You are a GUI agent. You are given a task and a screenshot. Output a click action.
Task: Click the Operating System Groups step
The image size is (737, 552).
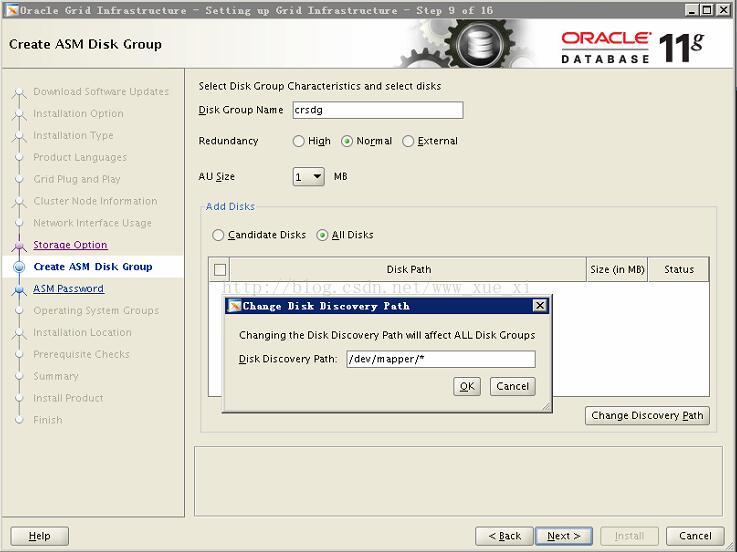(x=96, y=311)
